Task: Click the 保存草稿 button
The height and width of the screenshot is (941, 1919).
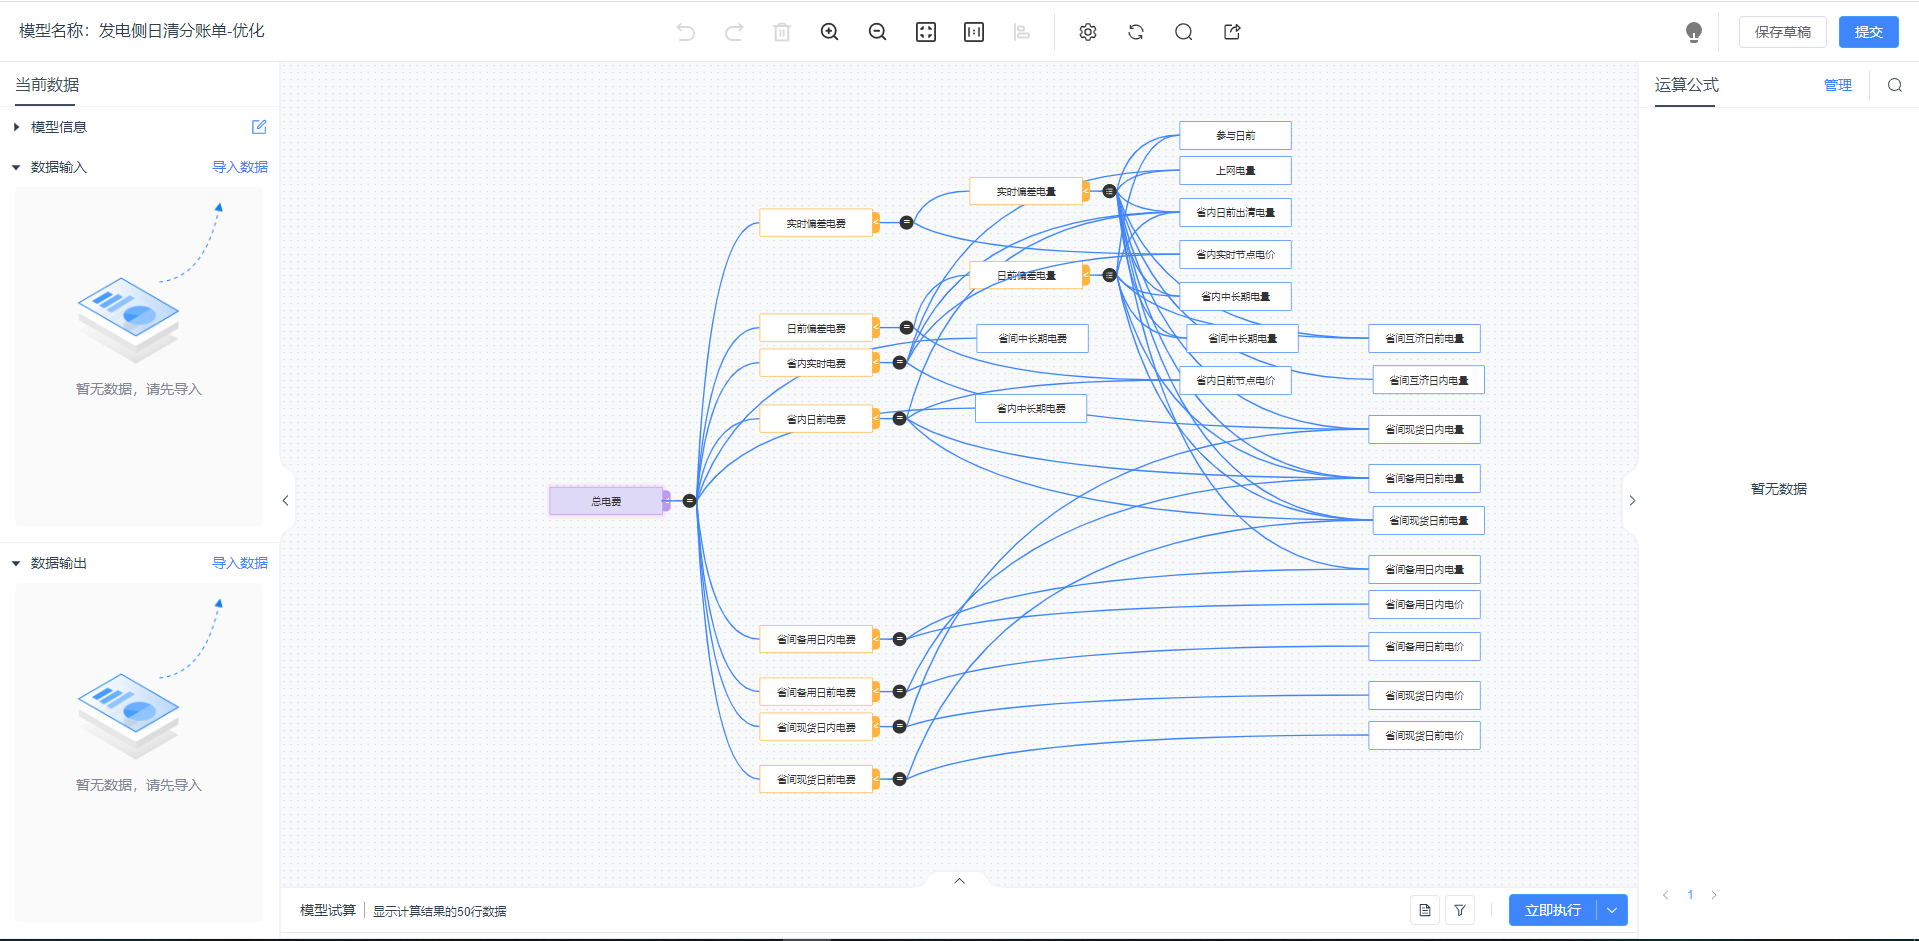Action: coord(1782,32)
